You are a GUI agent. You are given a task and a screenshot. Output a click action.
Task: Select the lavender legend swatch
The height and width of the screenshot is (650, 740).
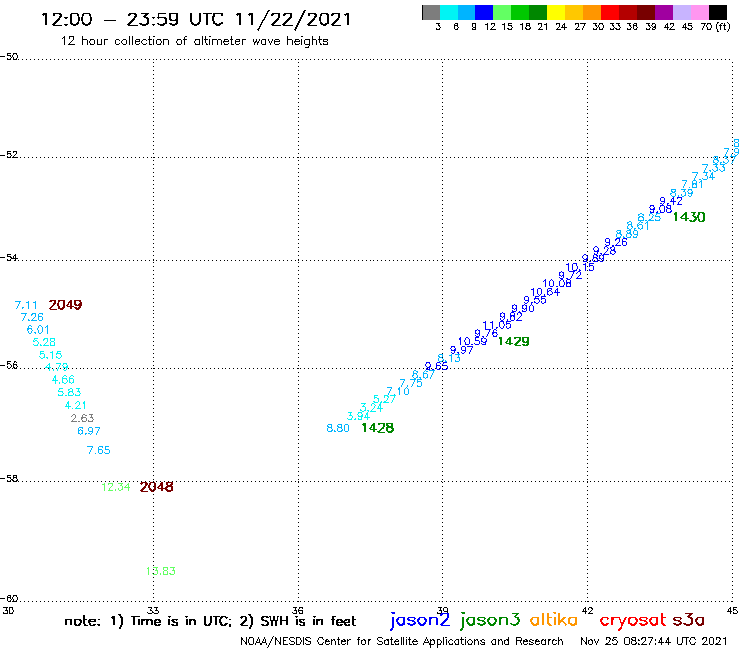tap(681, 12)
